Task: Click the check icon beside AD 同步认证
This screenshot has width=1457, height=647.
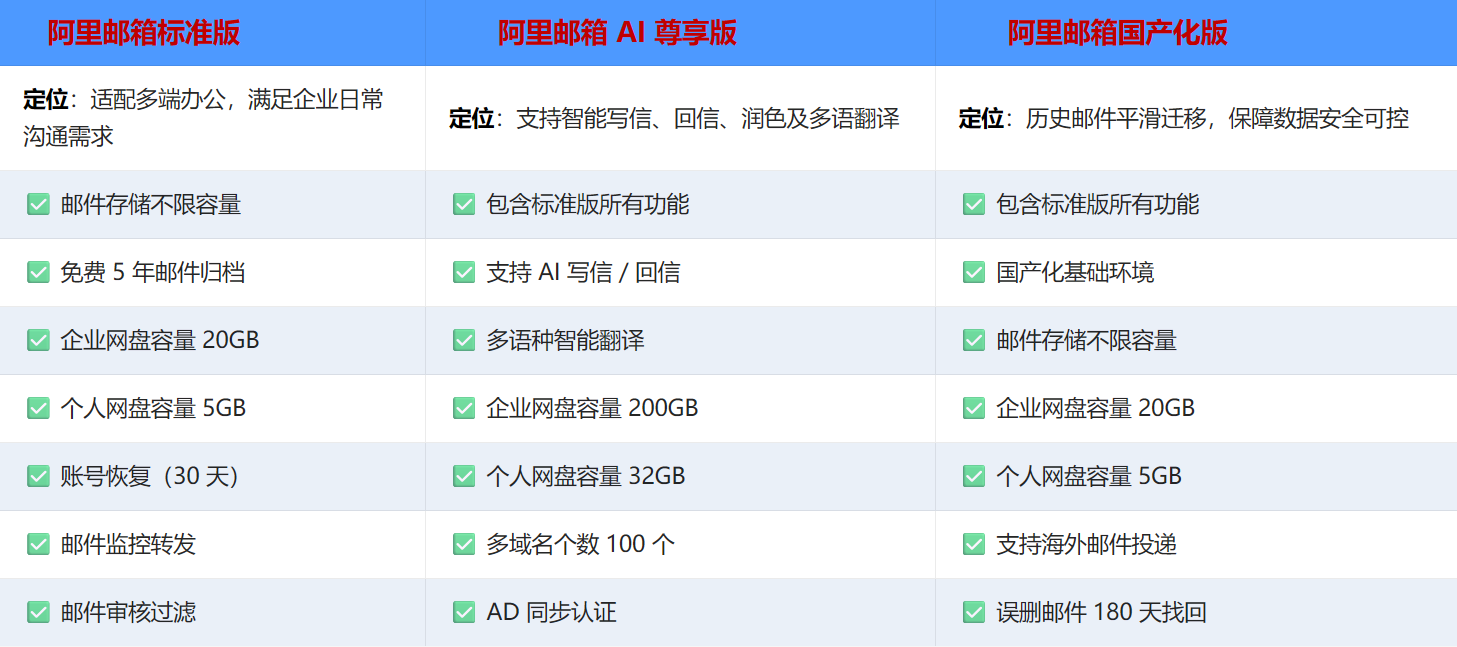Action: coord(464,612)
